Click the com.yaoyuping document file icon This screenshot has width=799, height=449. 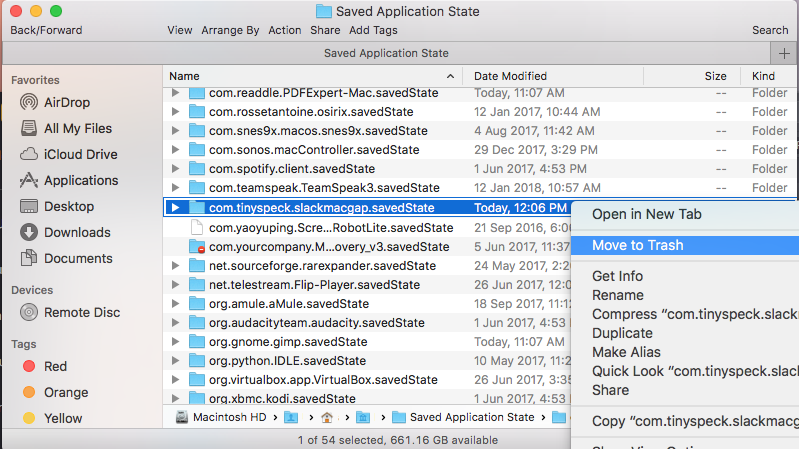pyautogui.click(x=197, y=228)
